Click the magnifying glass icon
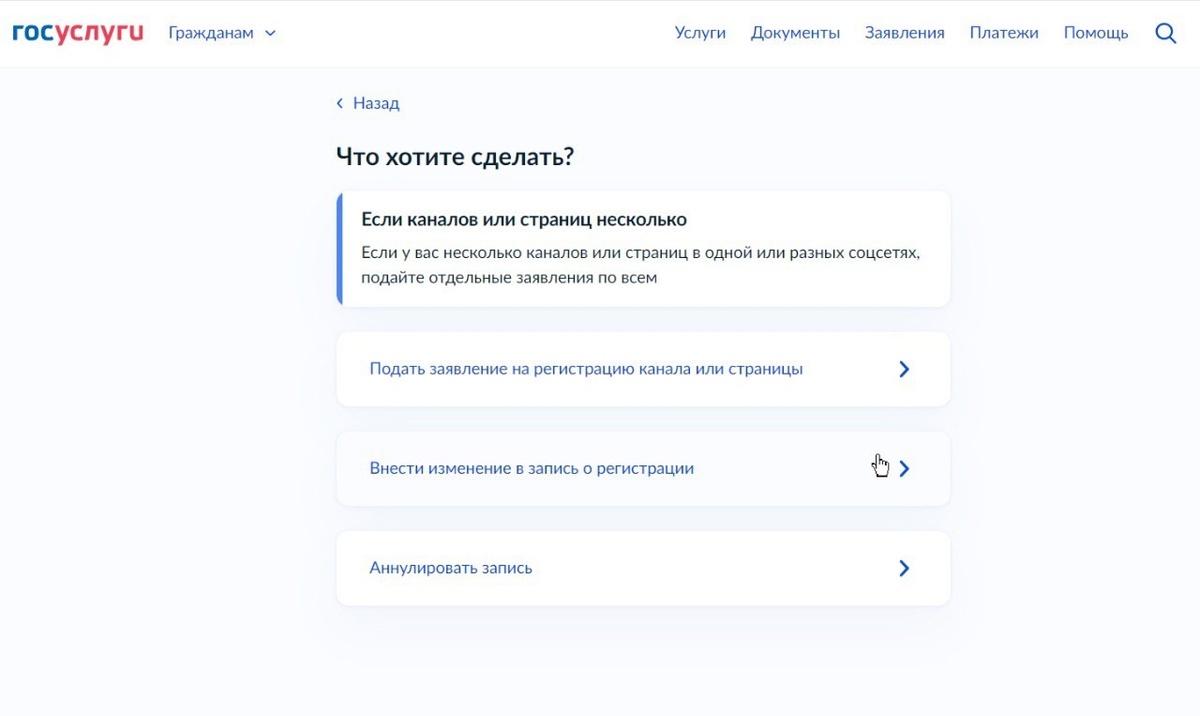The width and height of the screenshot is (1200, 716). pos(1166,32)
